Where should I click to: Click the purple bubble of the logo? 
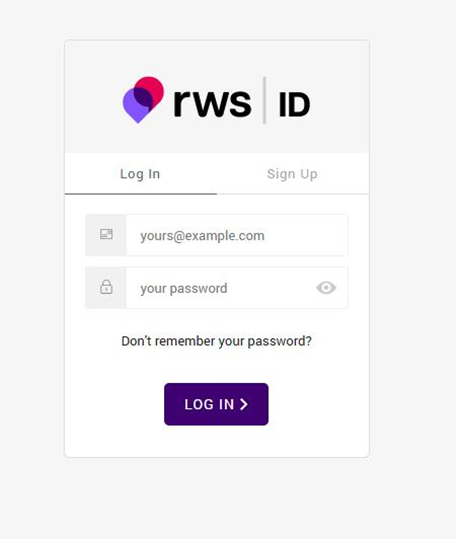point(136,105)
